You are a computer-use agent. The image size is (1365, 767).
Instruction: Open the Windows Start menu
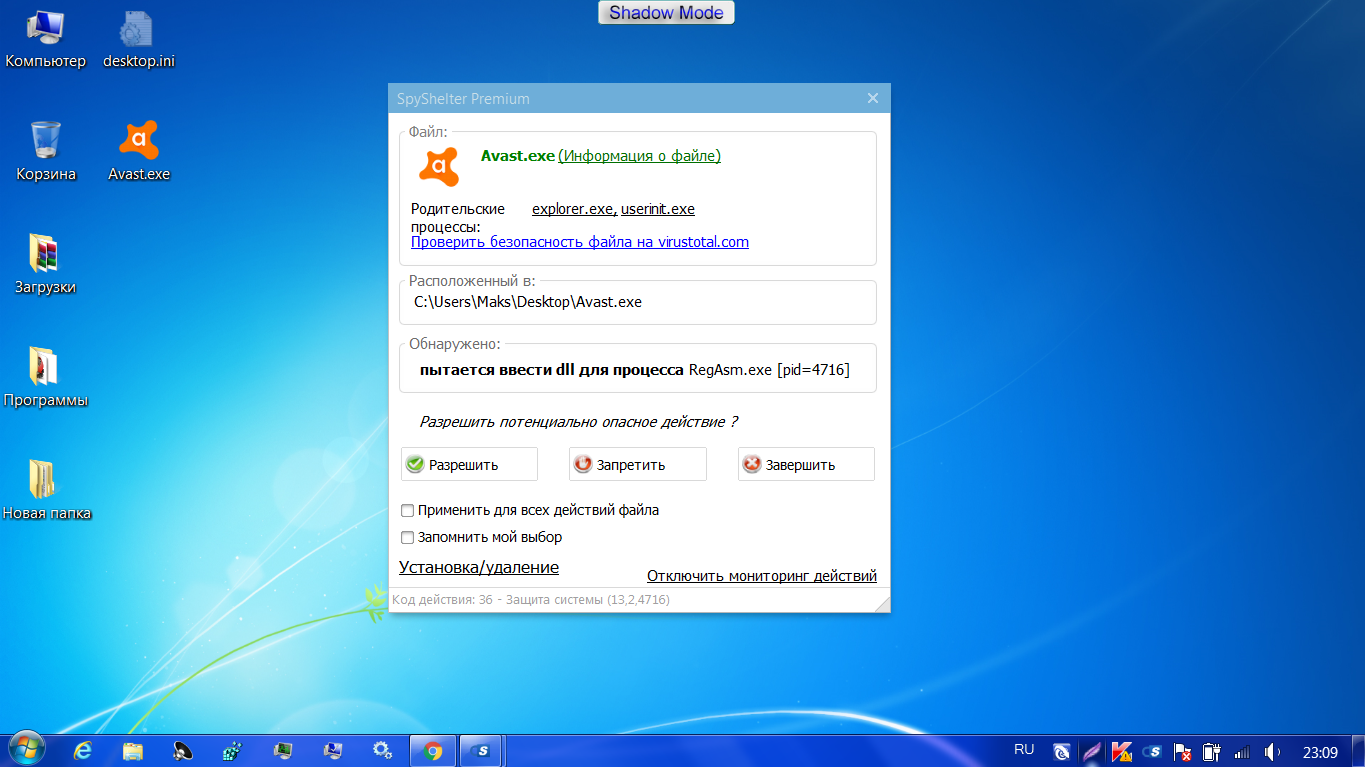coord(27,750)
